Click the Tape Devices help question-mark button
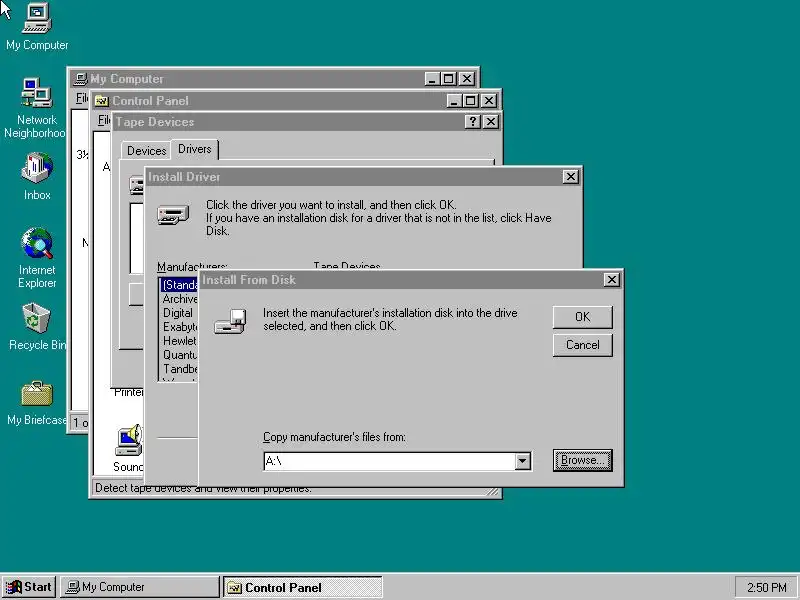800x600 pixels. [x=472, y=121]
